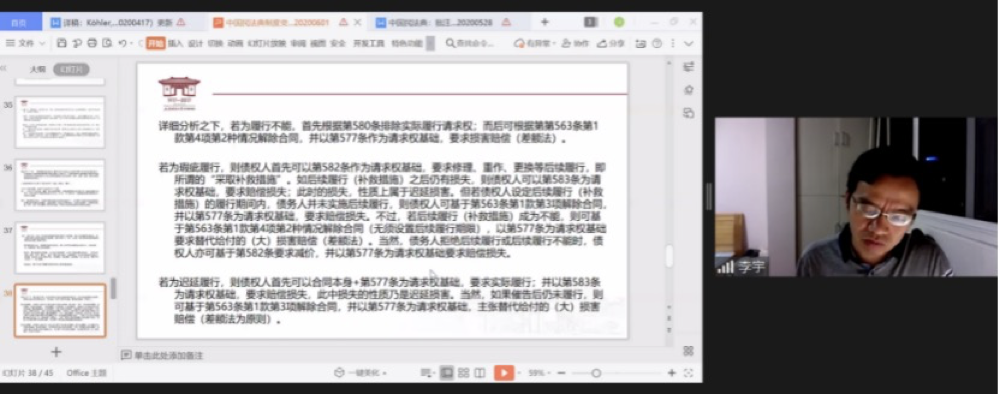Expand the 59% zoom level dropdown
Viewport: 1000px width, 394px height.
[x=539, y=373]
